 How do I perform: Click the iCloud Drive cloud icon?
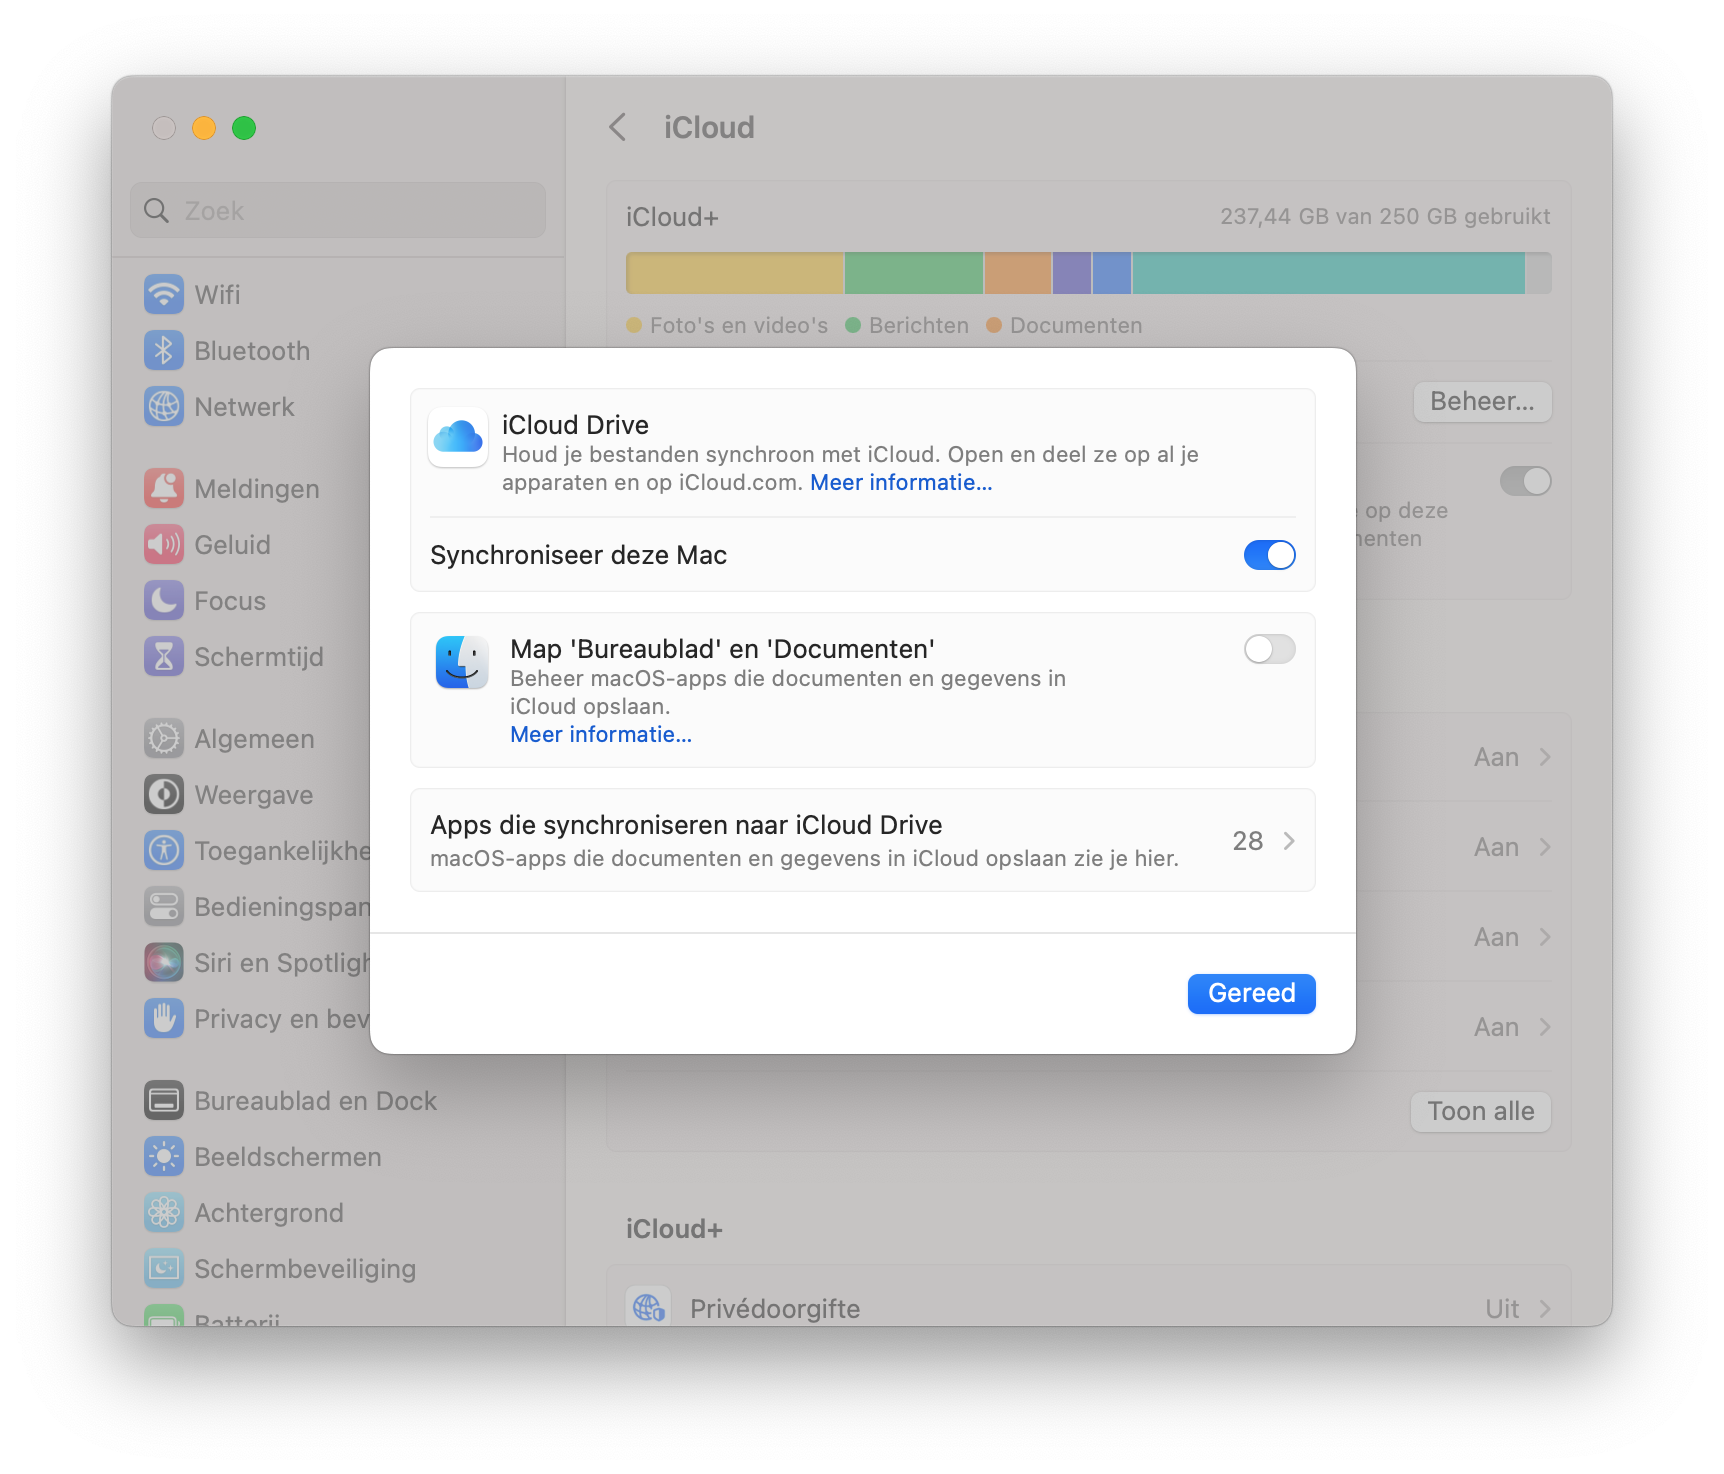click(x=458, y=437)
